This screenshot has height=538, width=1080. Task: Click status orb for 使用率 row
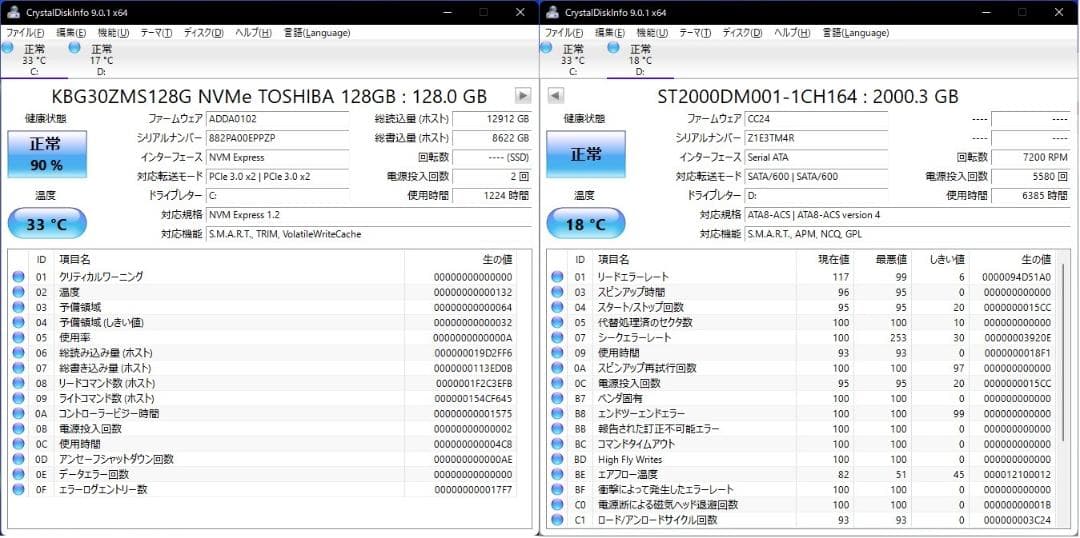point(18,338)
